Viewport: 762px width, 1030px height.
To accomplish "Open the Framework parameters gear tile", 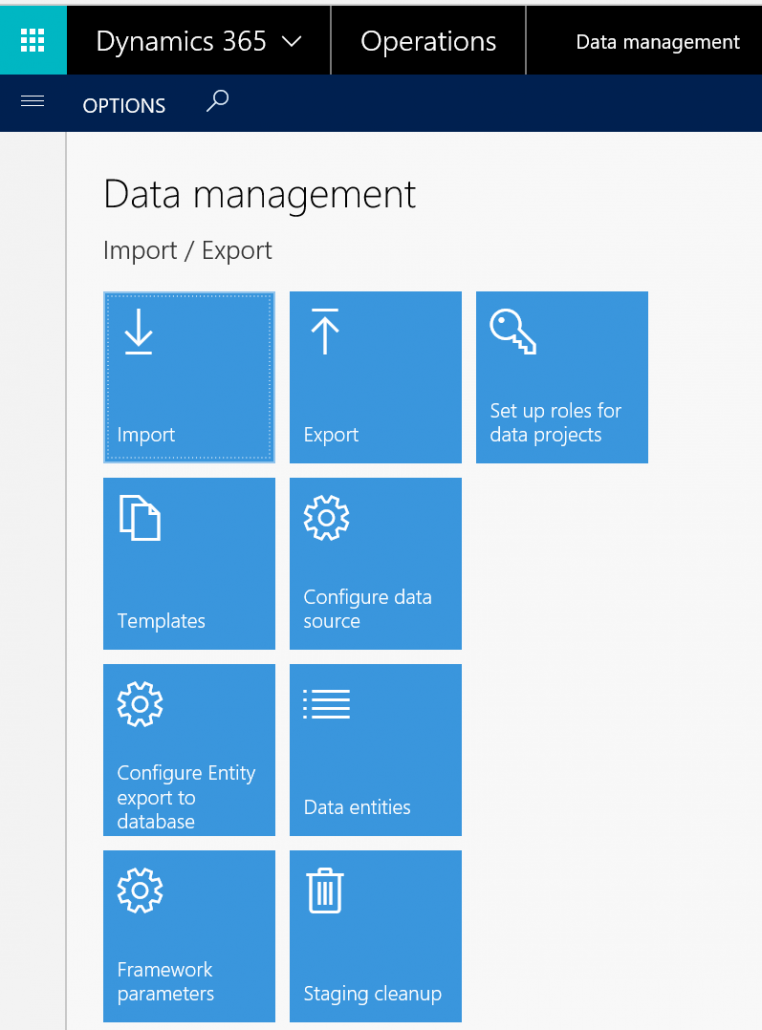I will coord(188,936).
